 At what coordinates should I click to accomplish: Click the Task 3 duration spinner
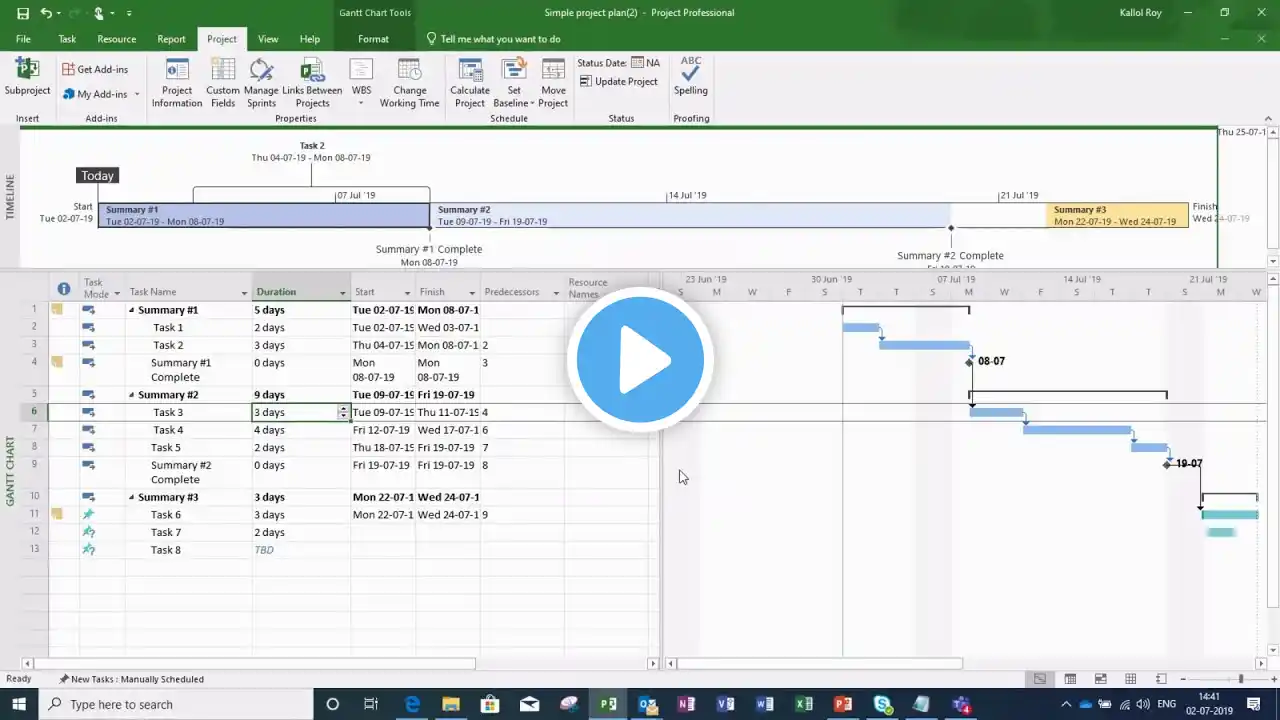344,412
